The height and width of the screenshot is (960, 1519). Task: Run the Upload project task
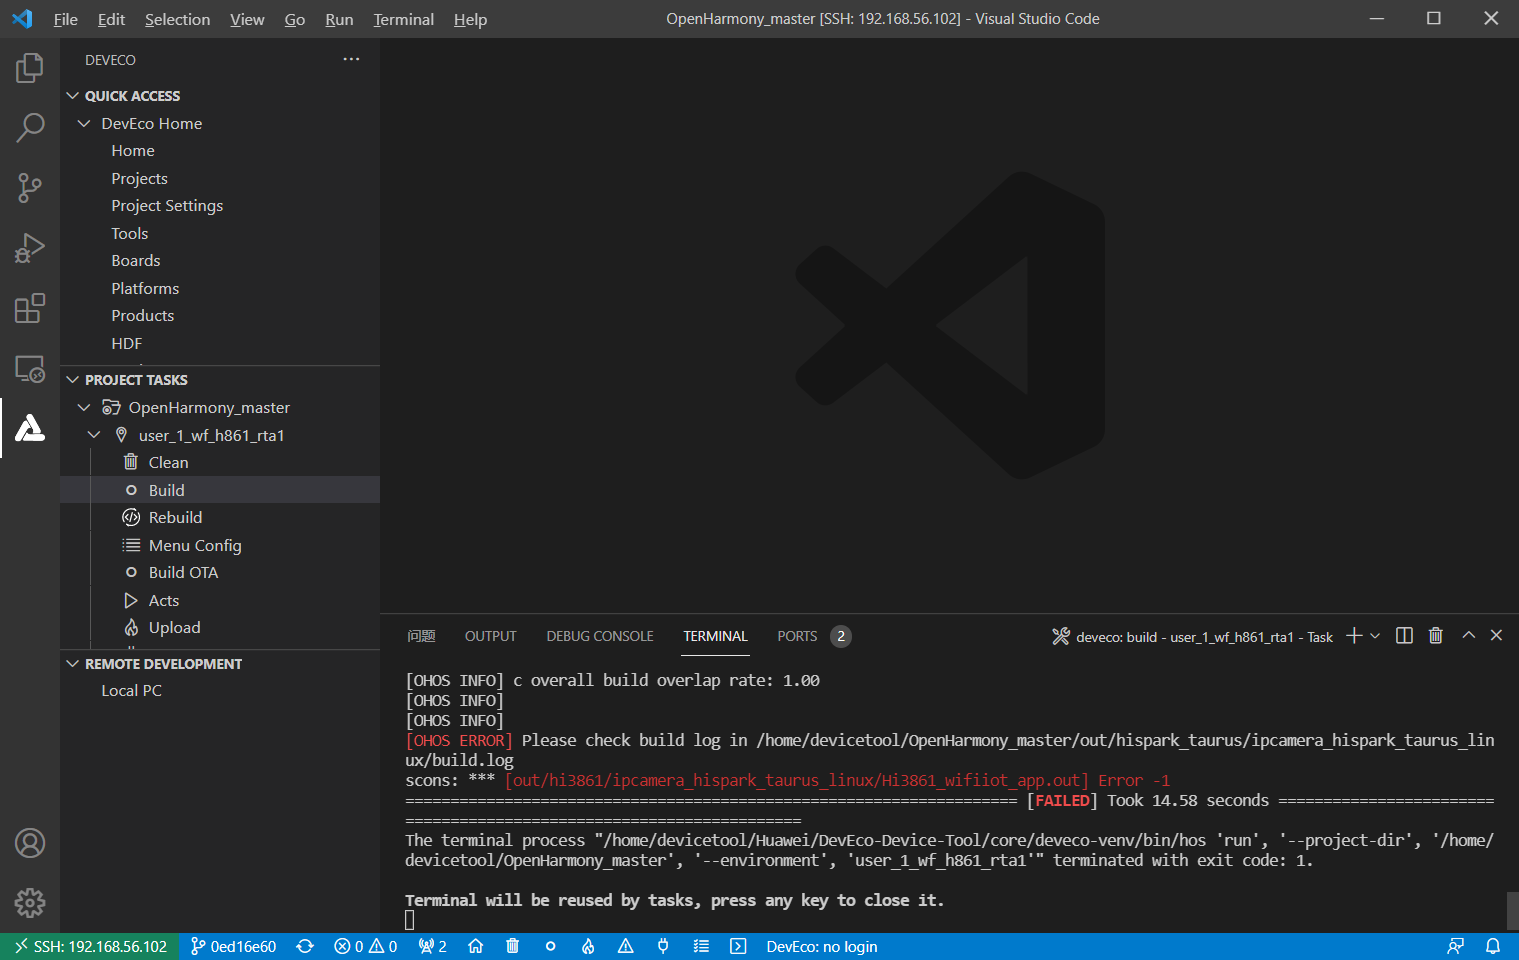[220, 628]
